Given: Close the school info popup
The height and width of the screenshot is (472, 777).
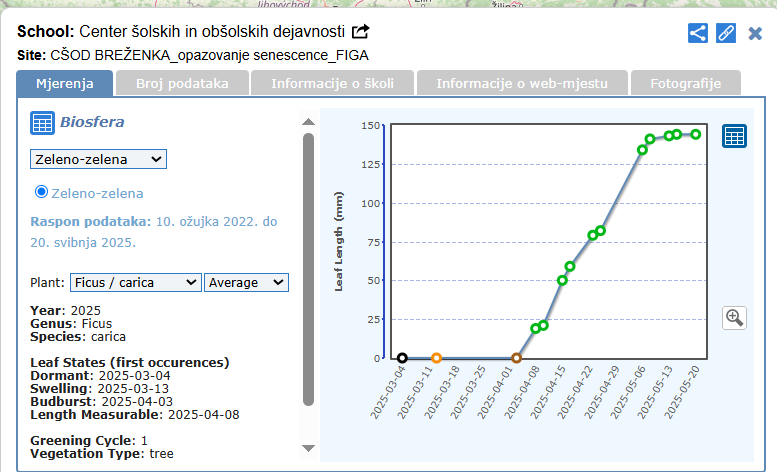Looking at the screenshot, I should point(755,33).
